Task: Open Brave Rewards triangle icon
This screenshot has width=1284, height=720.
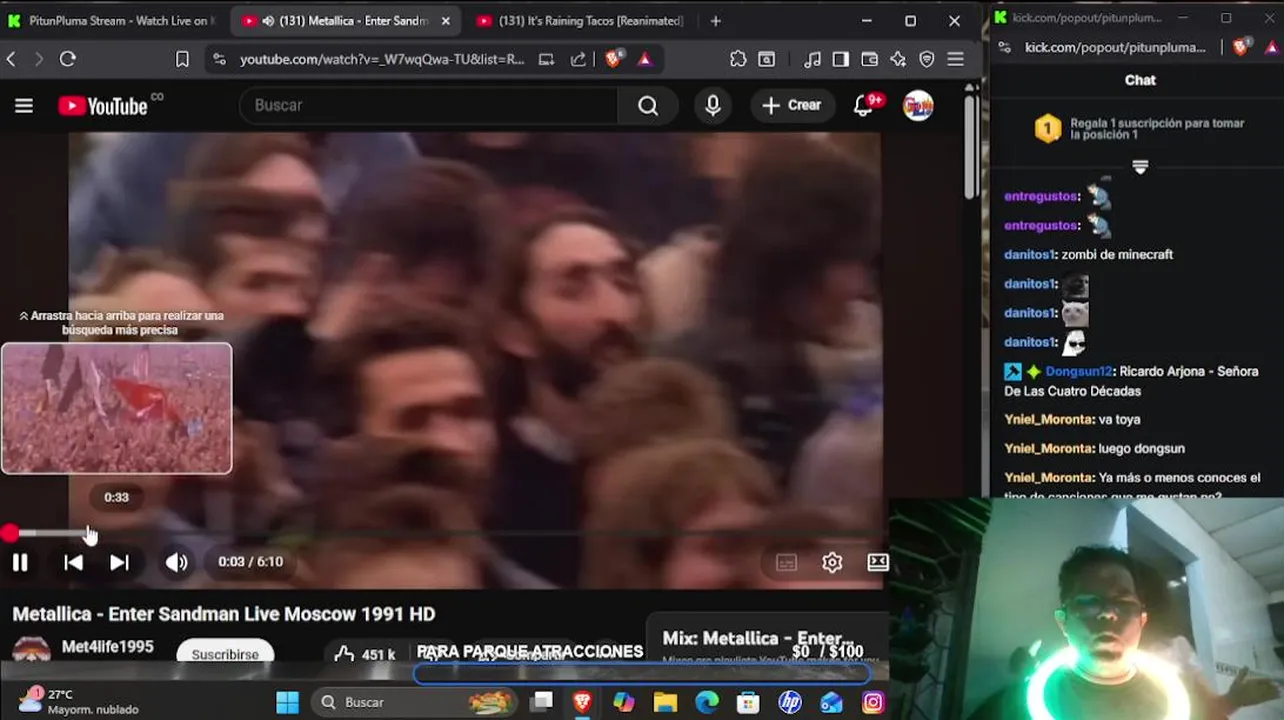Action: coord(644,60)
